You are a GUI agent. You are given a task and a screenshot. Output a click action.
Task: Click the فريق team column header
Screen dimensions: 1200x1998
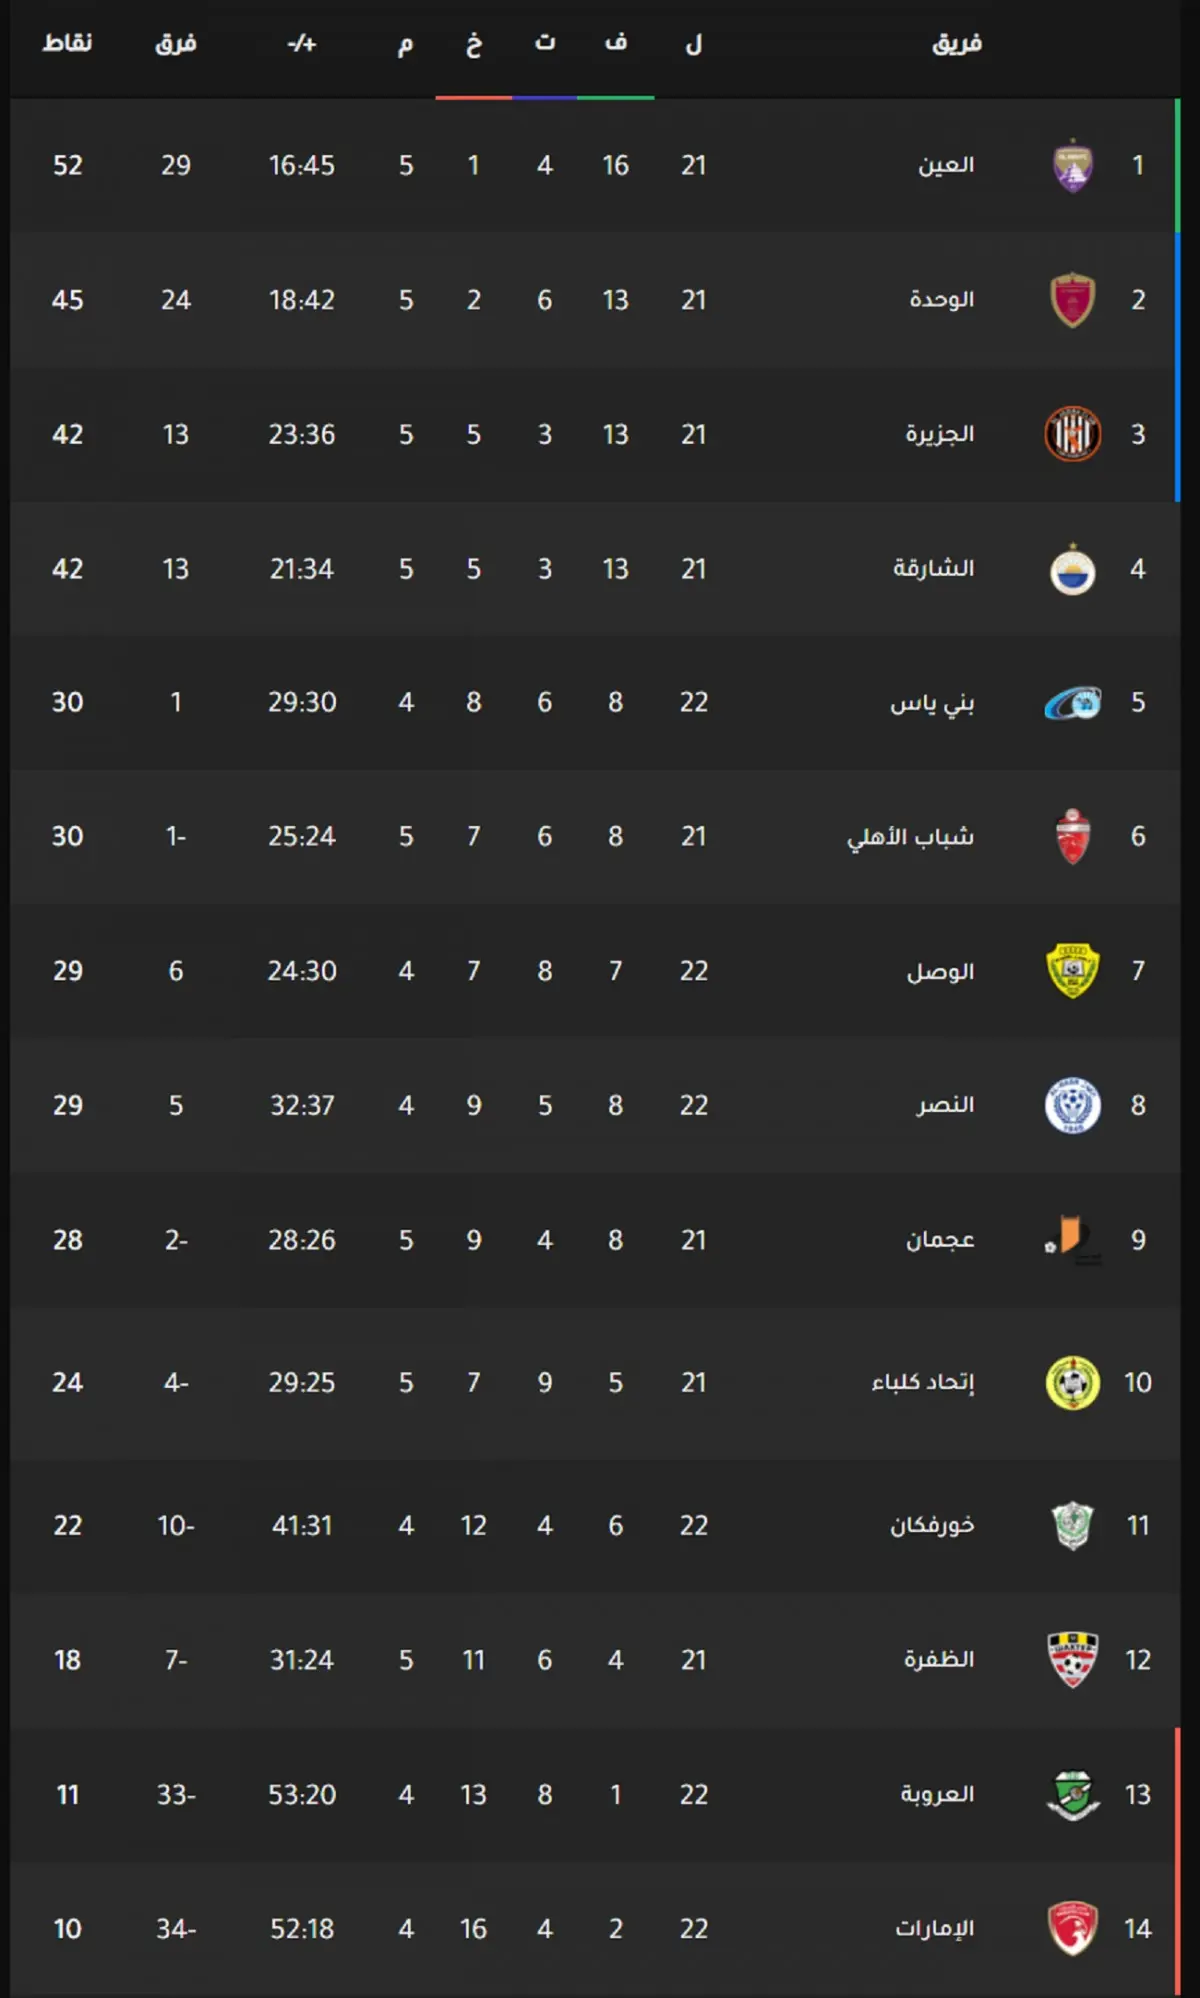click(957, 43)
